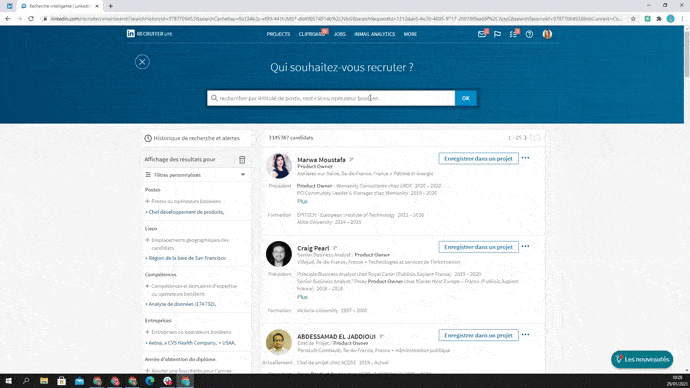Screen dimensions: 690x388
Task: Open more actions for ABDESSAMAD EL JADDIOUI
Action: coord(525,335)
